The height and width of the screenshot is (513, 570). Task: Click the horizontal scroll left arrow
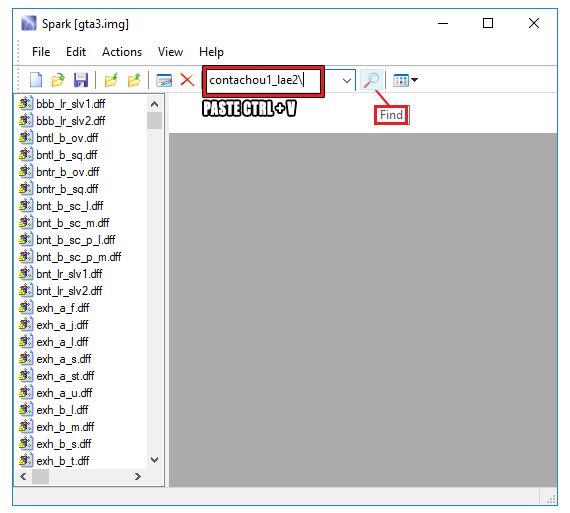tap(23, 476)
